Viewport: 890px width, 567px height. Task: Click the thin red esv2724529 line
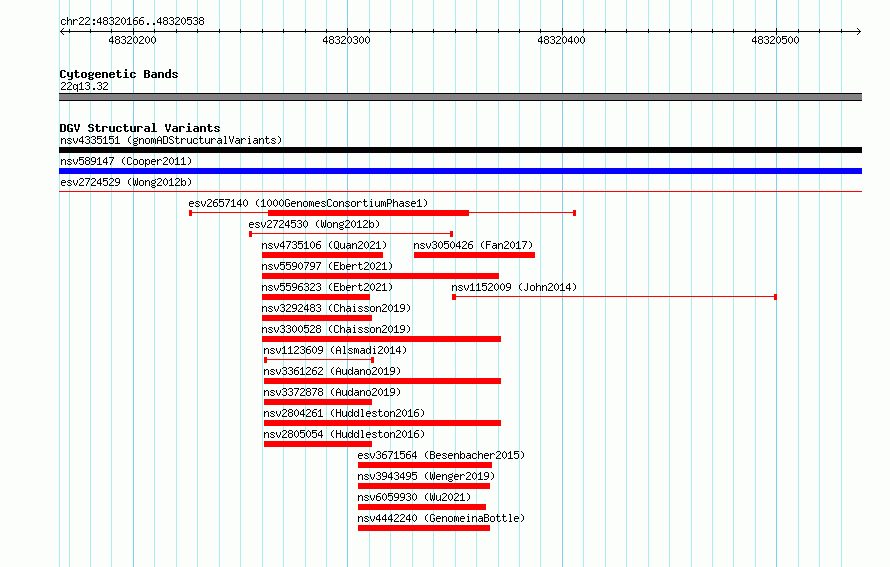tap(460, 192)
